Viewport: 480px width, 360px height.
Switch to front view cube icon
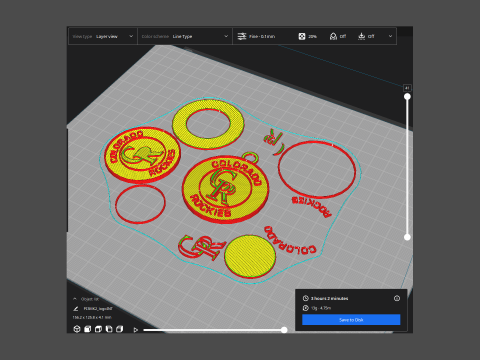coord(88,329)
